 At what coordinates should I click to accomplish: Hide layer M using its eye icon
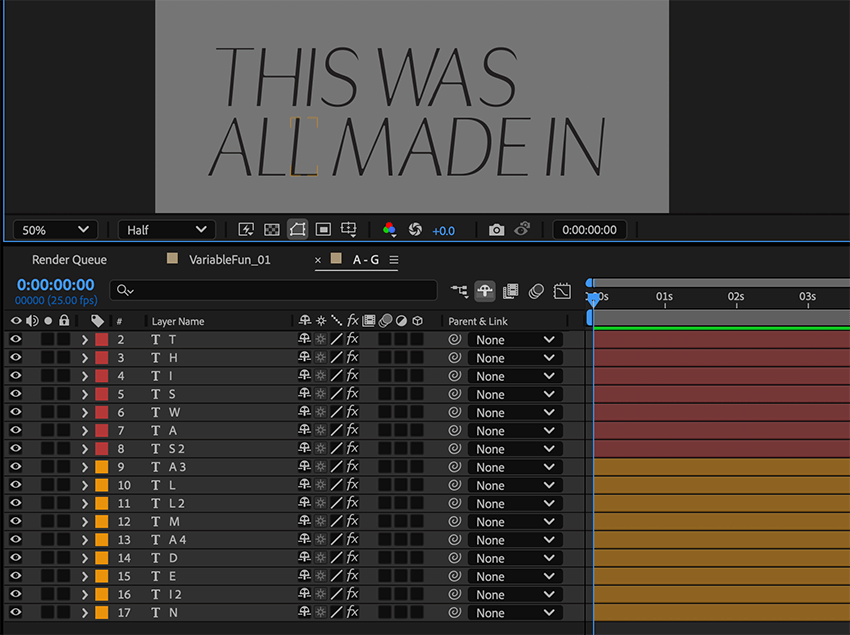pyautogui.click(x=16, y=522)
